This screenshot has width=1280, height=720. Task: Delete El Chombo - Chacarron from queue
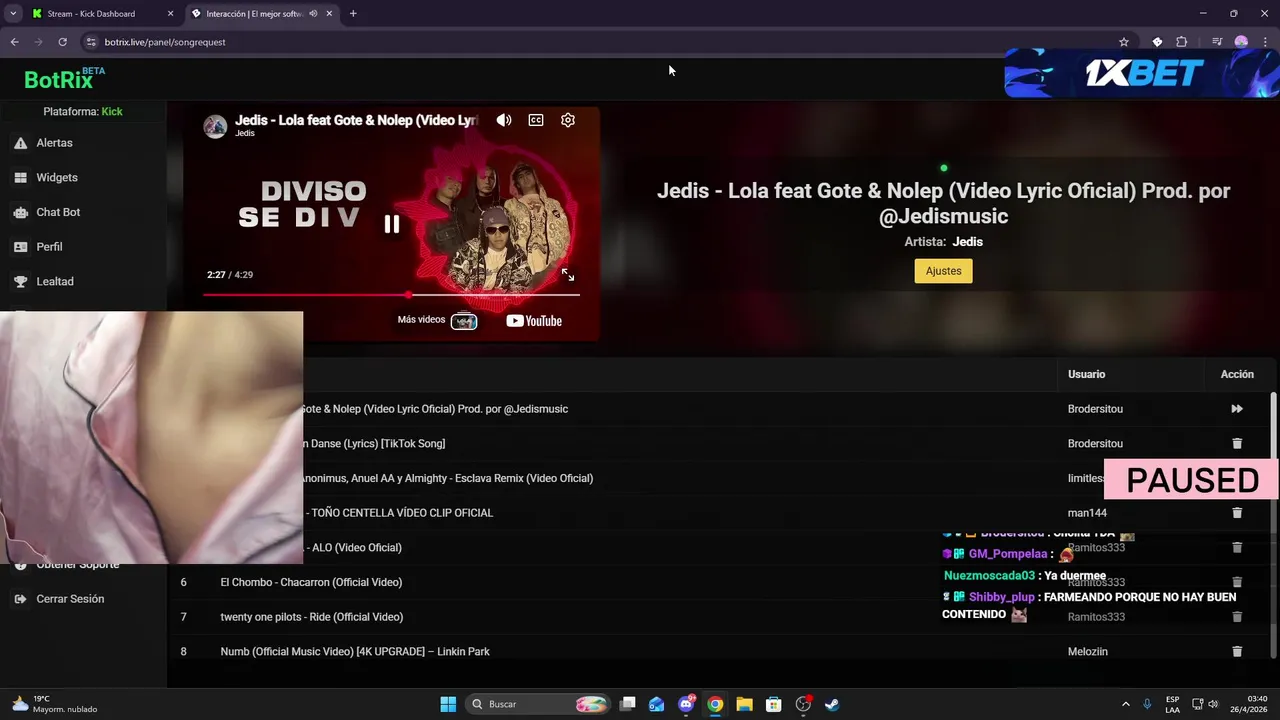click(x=1237, y=582)
